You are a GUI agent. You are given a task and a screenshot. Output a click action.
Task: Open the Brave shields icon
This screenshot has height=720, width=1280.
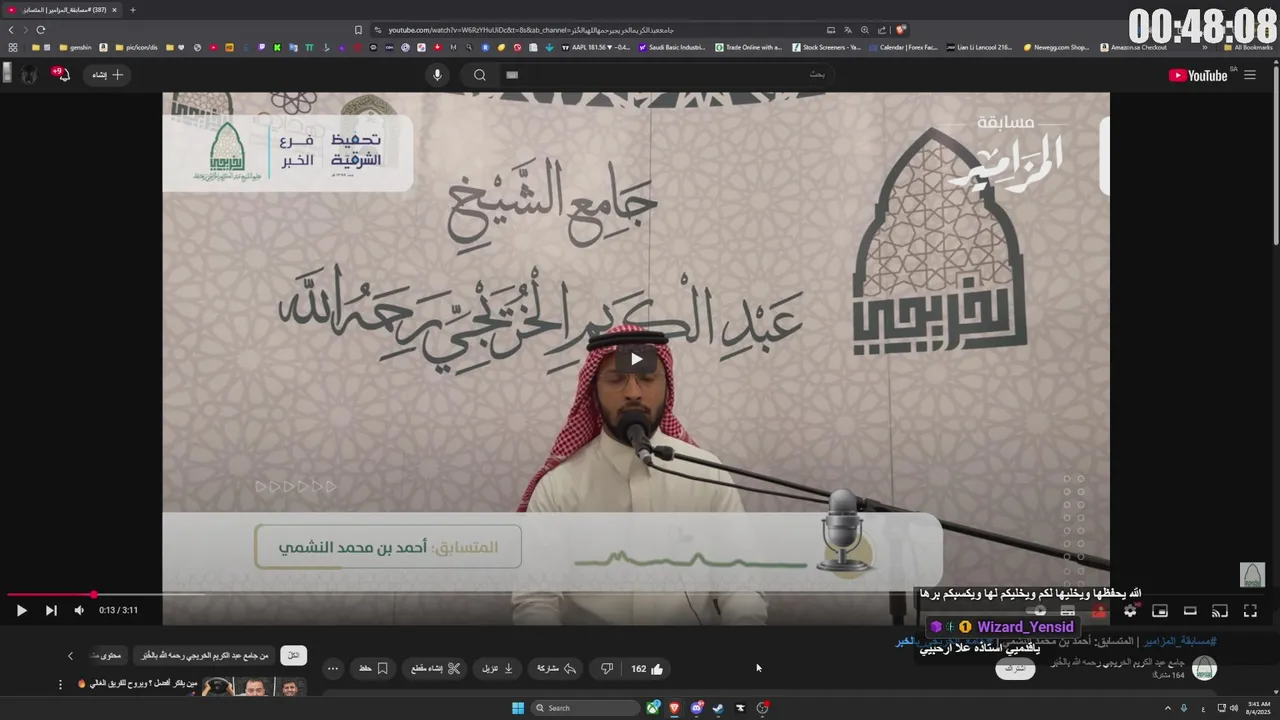[x=901, y=30]
